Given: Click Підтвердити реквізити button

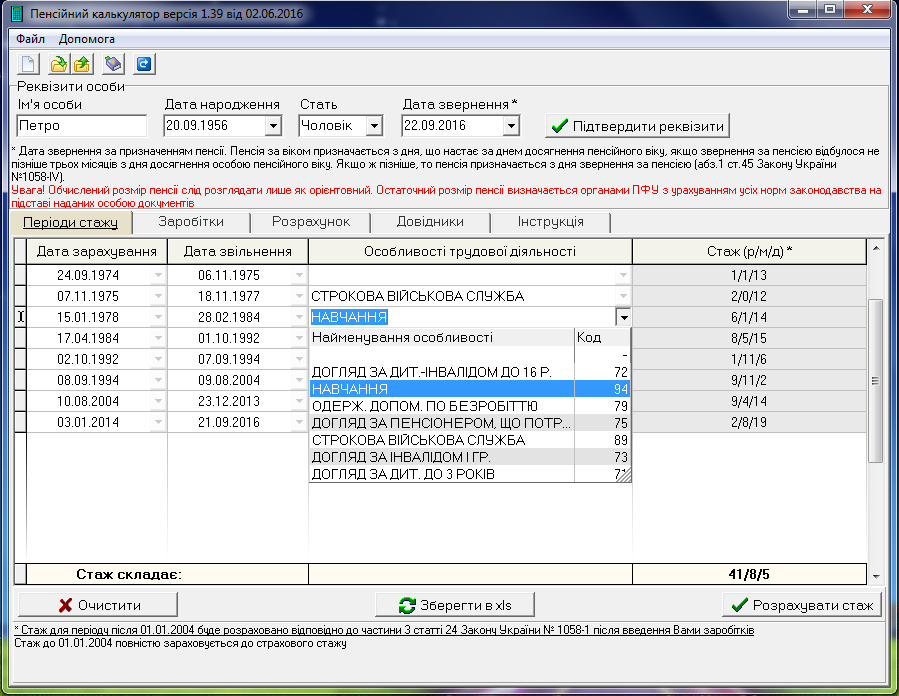Looking at the screenshot, I should pos(637,126).
